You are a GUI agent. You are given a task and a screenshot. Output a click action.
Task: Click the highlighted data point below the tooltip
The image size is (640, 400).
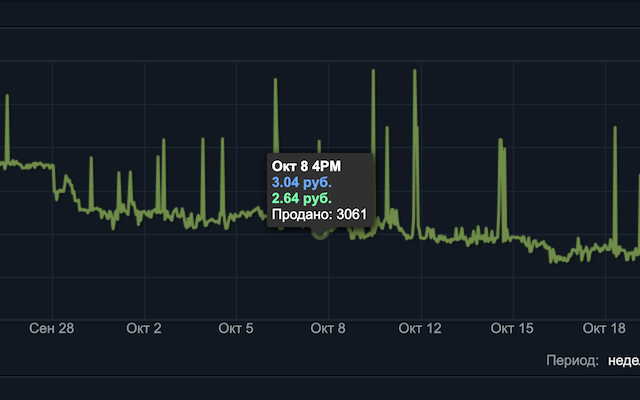pyautogui.click(x=320, y=233)
